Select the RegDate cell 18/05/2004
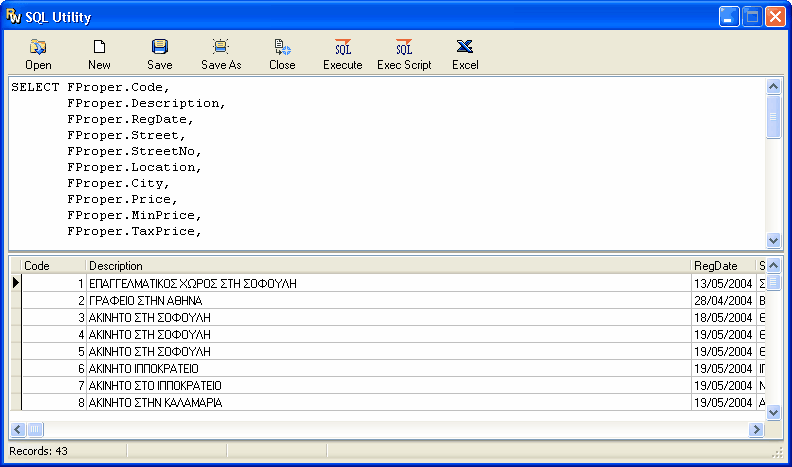 point(723,318)
